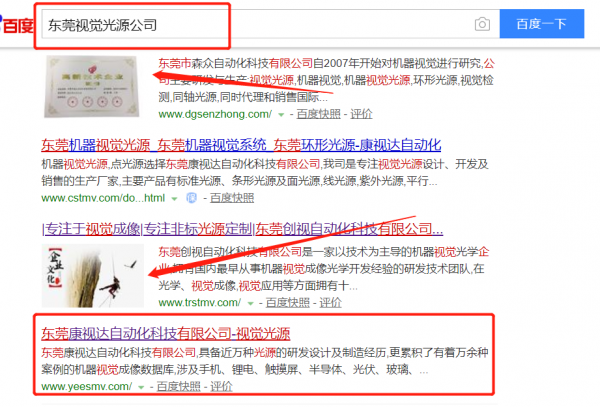Expand the dropdown arrow beside www.yeesmv.com

point(141,387)
